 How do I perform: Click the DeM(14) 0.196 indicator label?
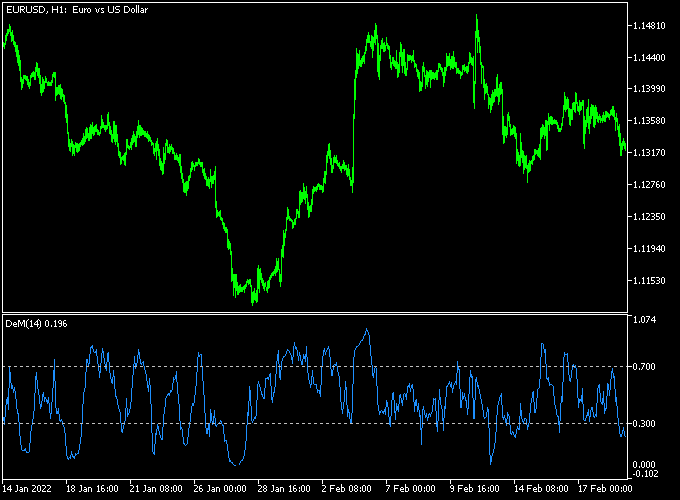point(36,324)
